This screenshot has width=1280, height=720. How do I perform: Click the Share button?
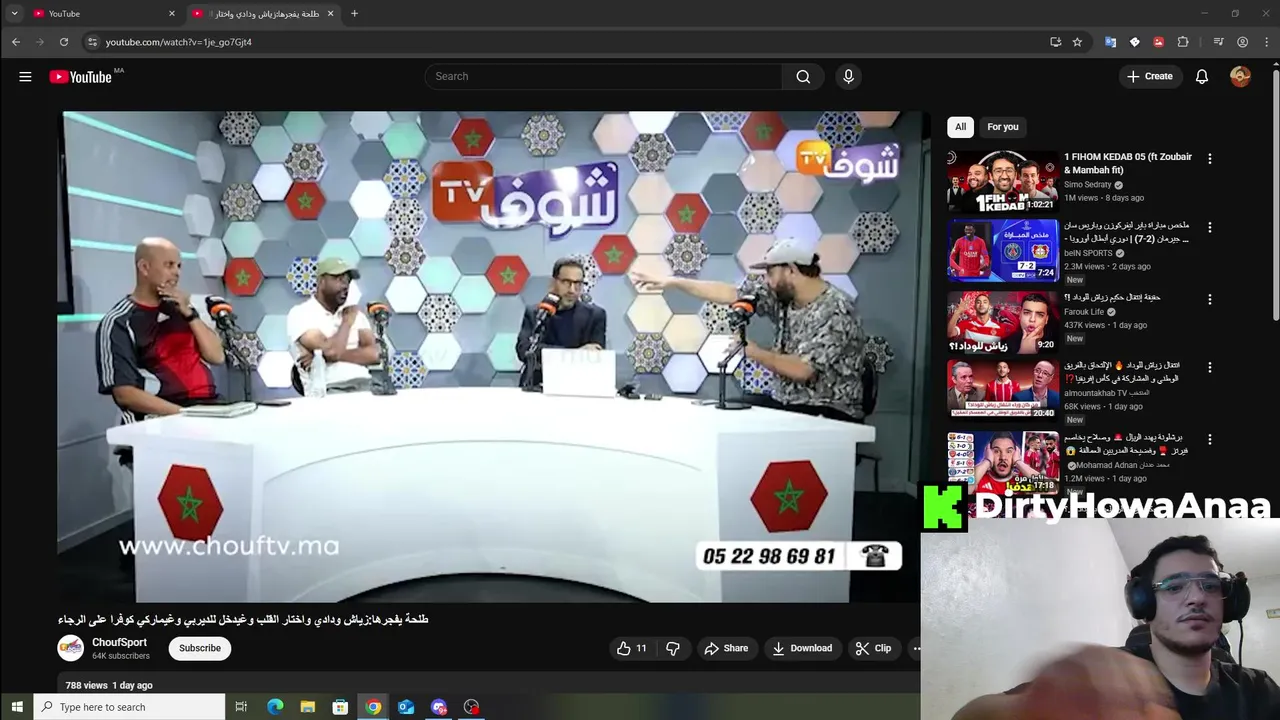point(725,648)
